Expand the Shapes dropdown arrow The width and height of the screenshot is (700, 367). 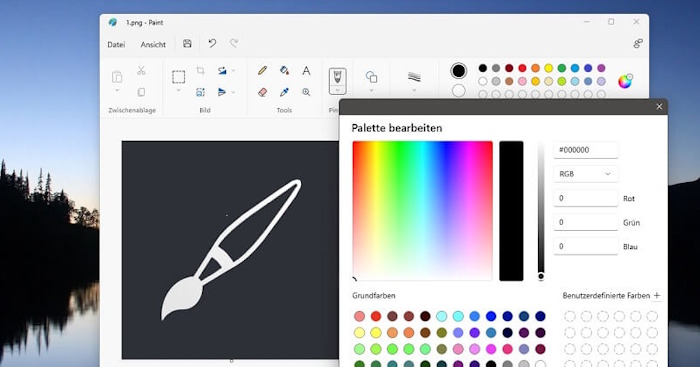(371, 91)
